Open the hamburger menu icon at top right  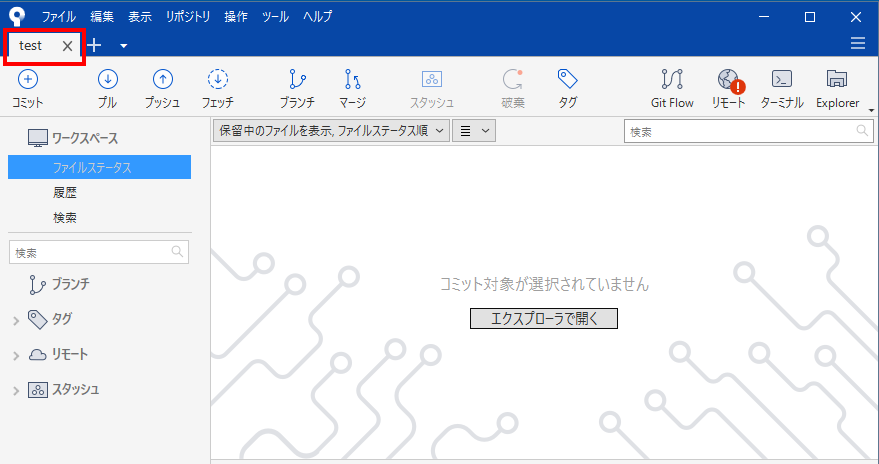[858, 43]
